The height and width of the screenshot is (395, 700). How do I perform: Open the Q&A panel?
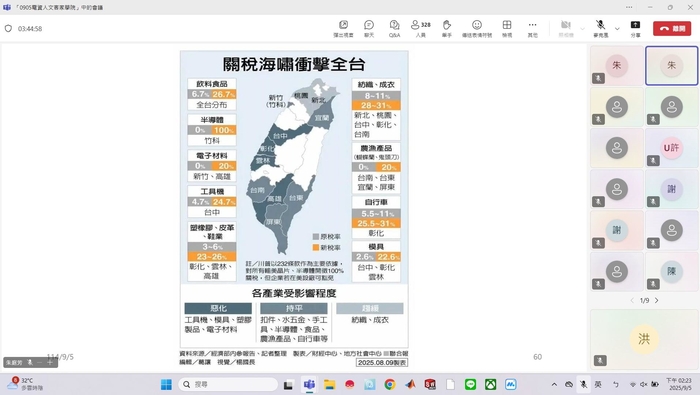point(394,29)
